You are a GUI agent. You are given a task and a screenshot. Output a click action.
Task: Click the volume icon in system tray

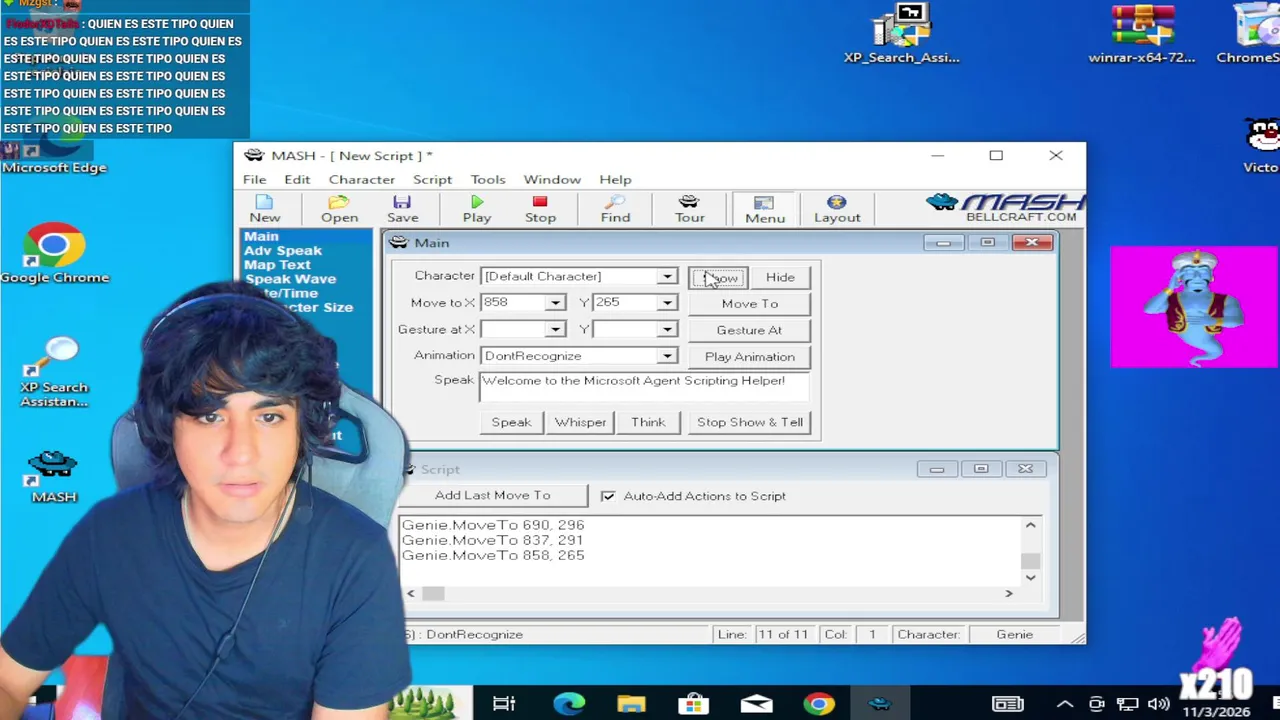1158,704
